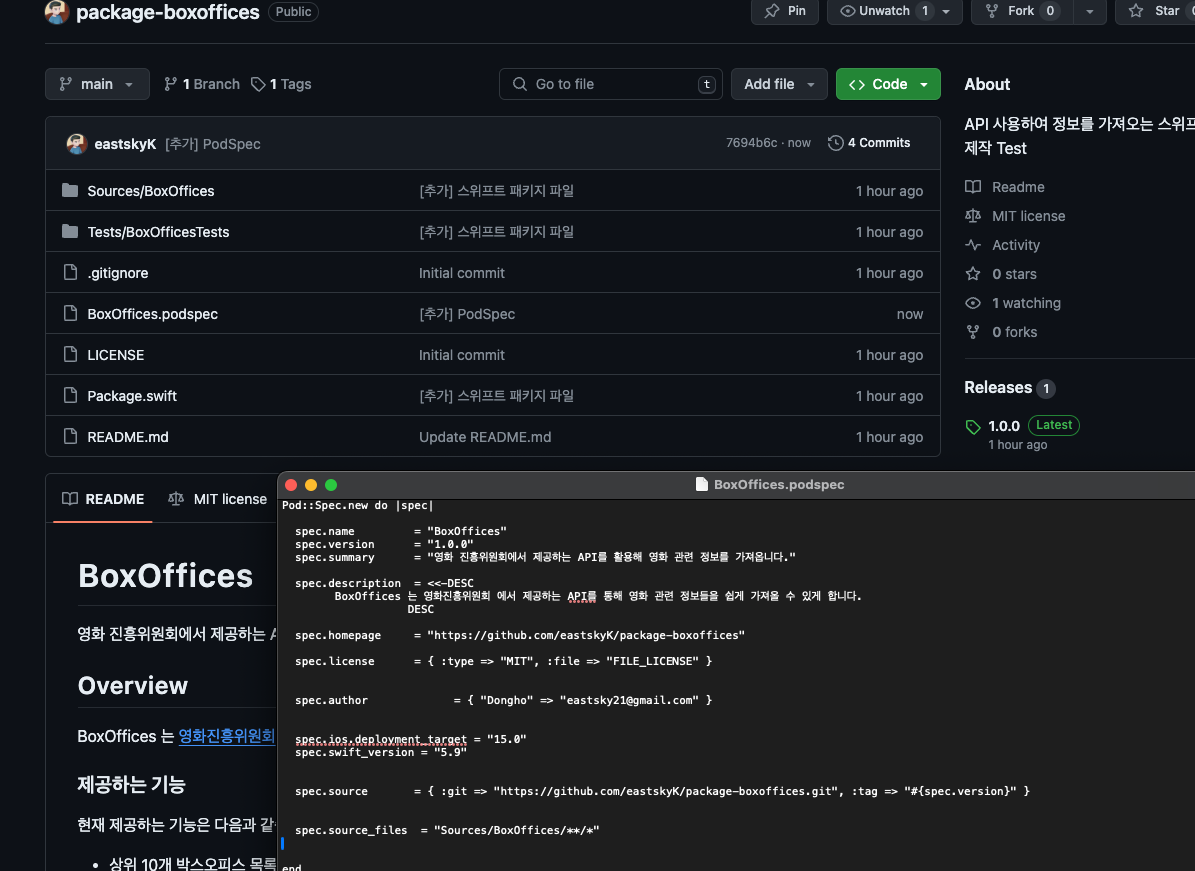Click the 영화진흥위원회 hyperlink in README
This screenshot has width=1195, height=871.
click(226, 736)
